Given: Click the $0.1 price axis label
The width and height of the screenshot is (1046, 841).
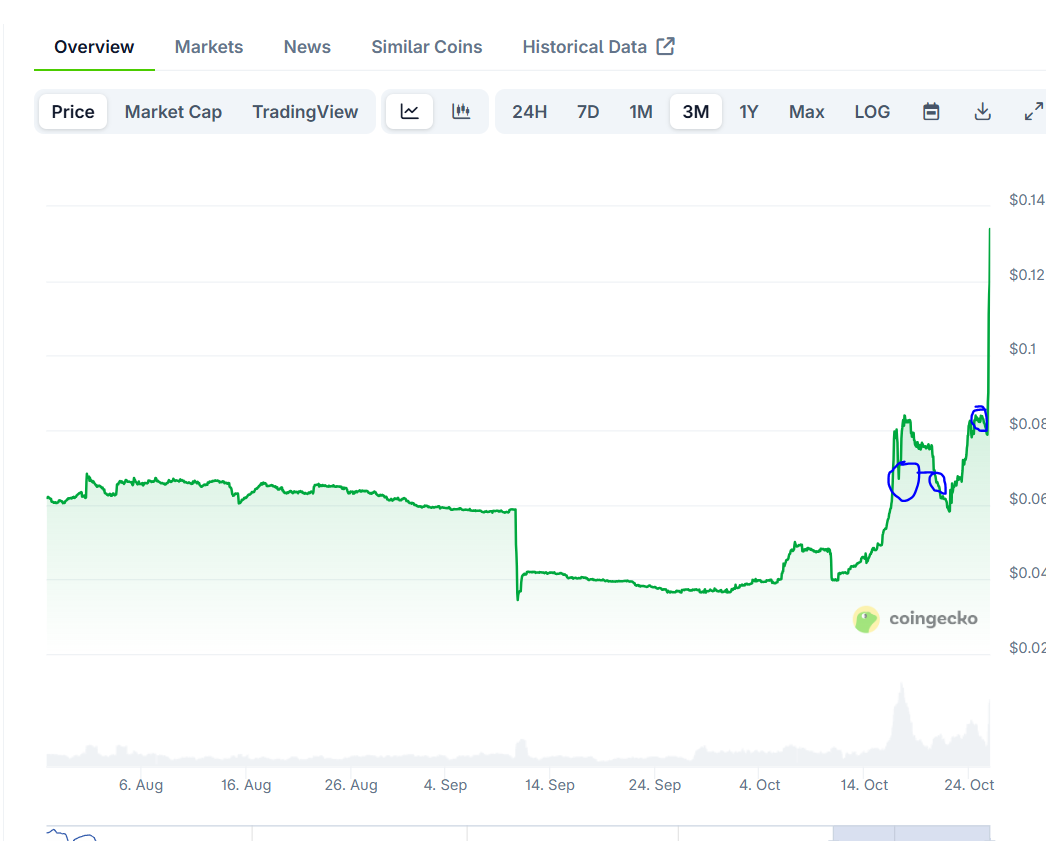Looking at the screenshot, I should 1023,349.
